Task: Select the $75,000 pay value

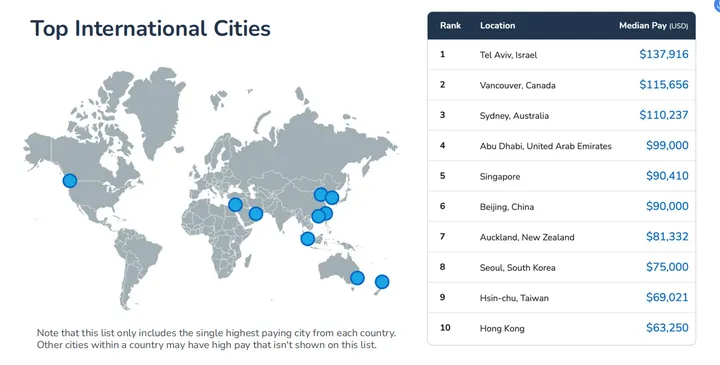Action: [x=667, y=267]
